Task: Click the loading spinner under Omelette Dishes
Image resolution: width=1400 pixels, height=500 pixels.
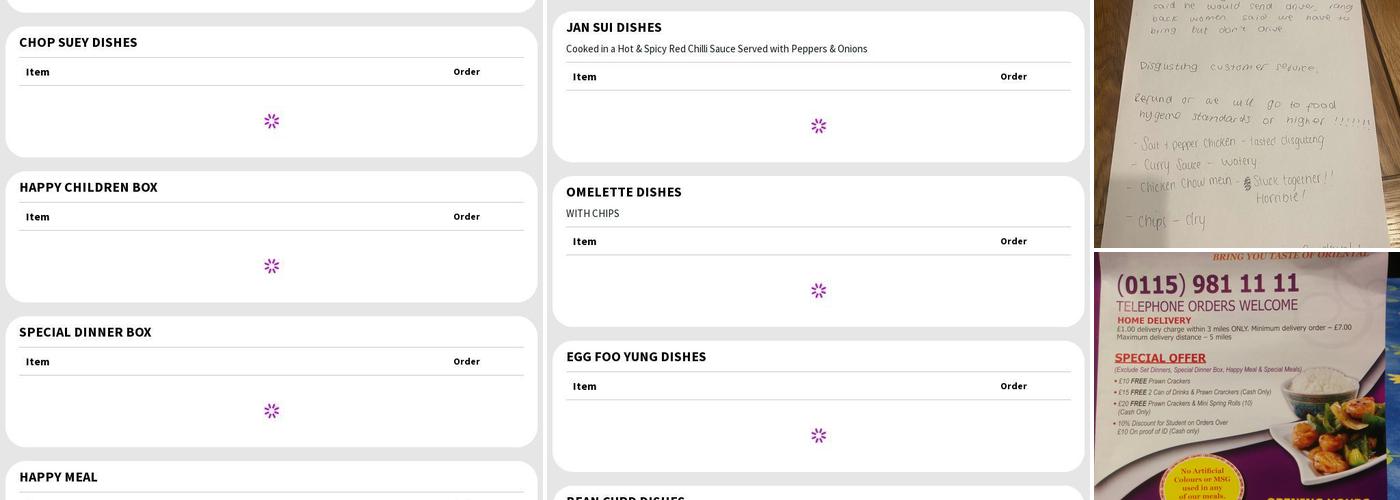Action: 818,291
